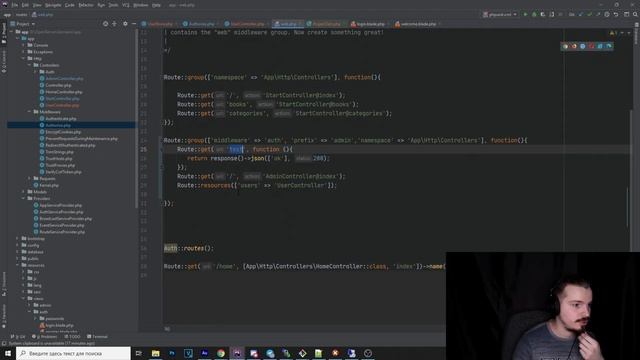640x360 pixels.
Task: Click the 'test' string on line 25
Action: (x=236, y=149)
